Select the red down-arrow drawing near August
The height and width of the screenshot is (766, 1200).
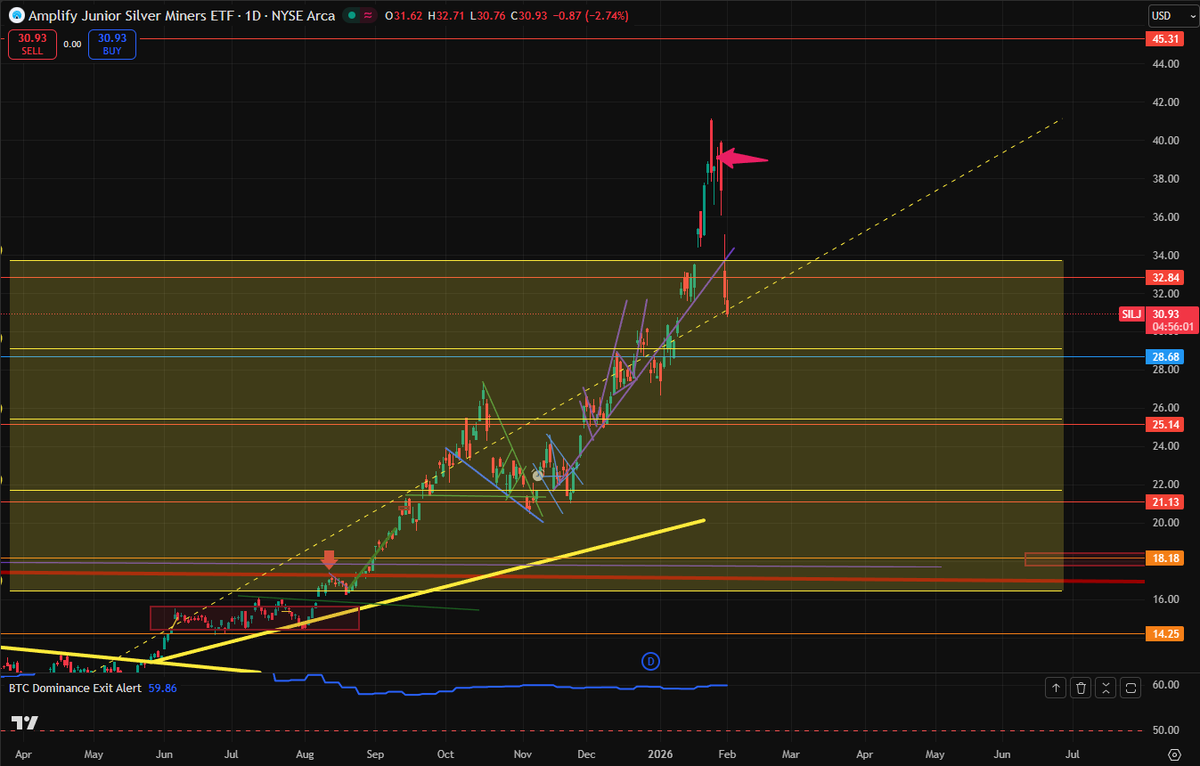click(x=329, y=559)
